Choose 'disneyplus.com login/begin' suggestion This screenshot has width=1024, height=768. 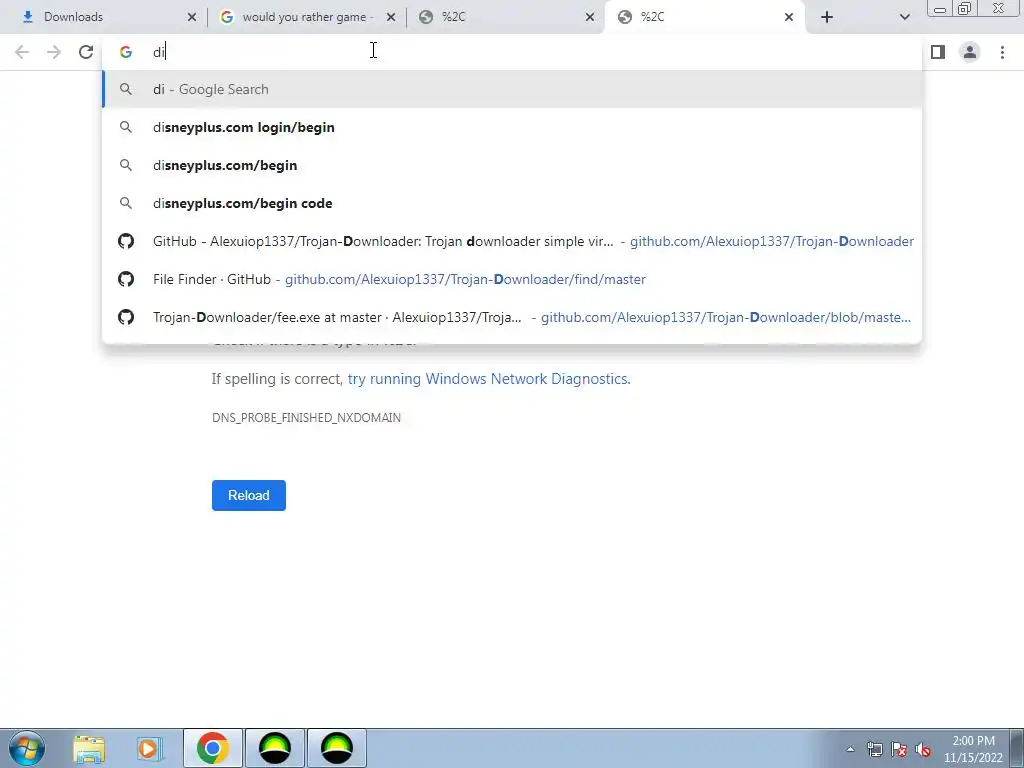(x=512, y=127)
